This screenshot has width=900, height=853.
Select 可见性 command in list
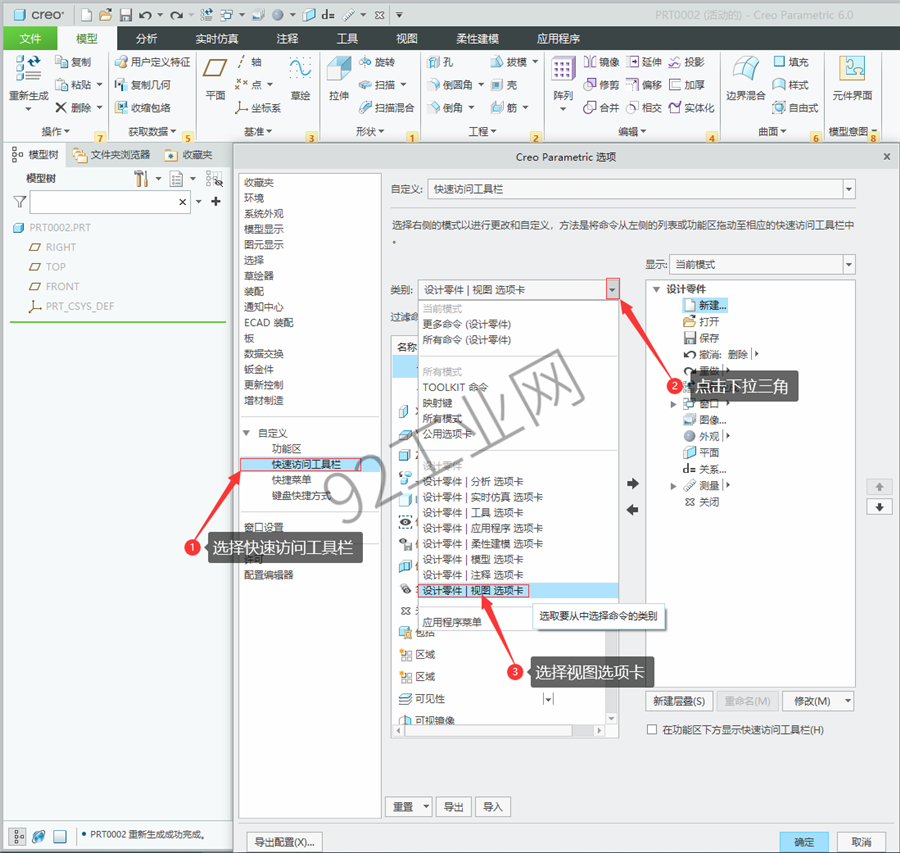tap(430, 699)
